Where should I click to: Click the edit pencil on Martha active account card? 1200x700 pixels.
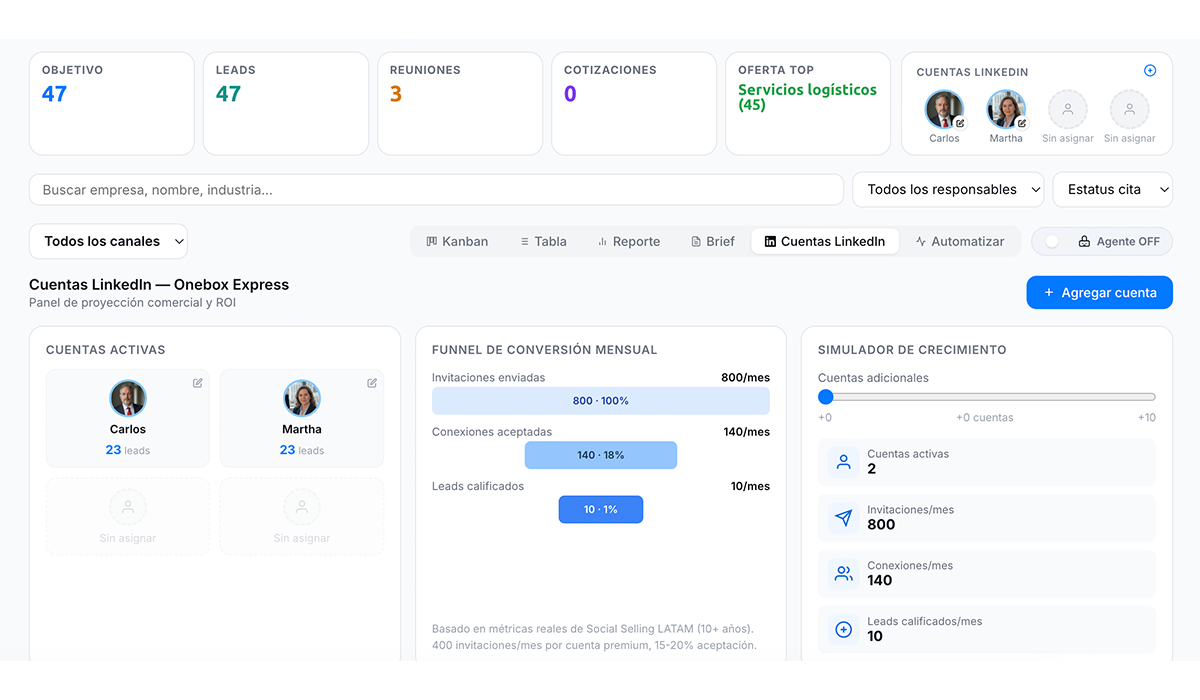pos(372,383)
